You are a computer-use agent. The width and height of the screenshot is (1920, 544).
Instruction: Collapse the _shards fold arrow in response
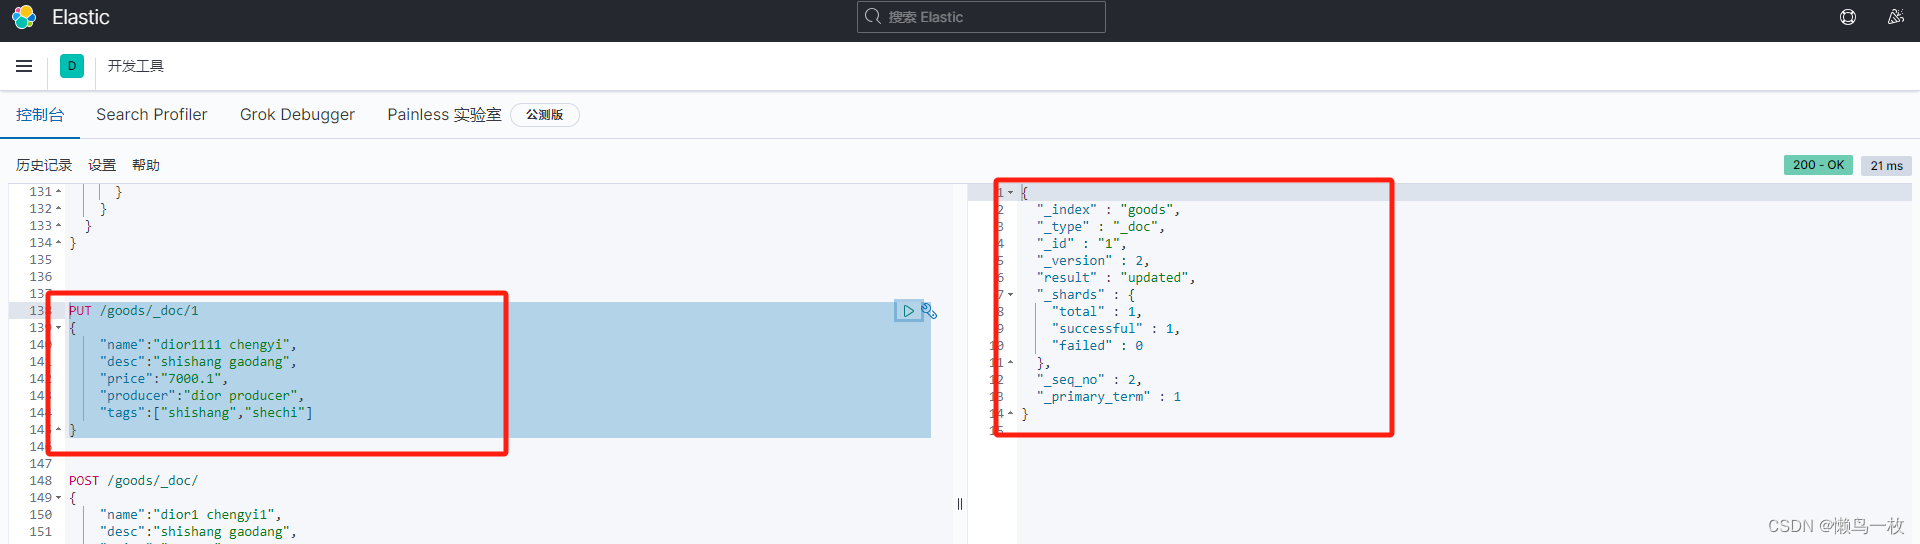(1010, 294)
